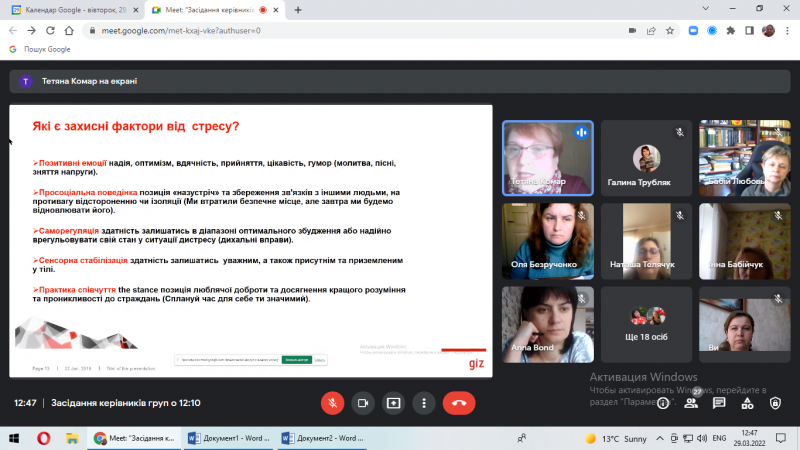
Task: Open the browser home page
Action: pos(69,31)
